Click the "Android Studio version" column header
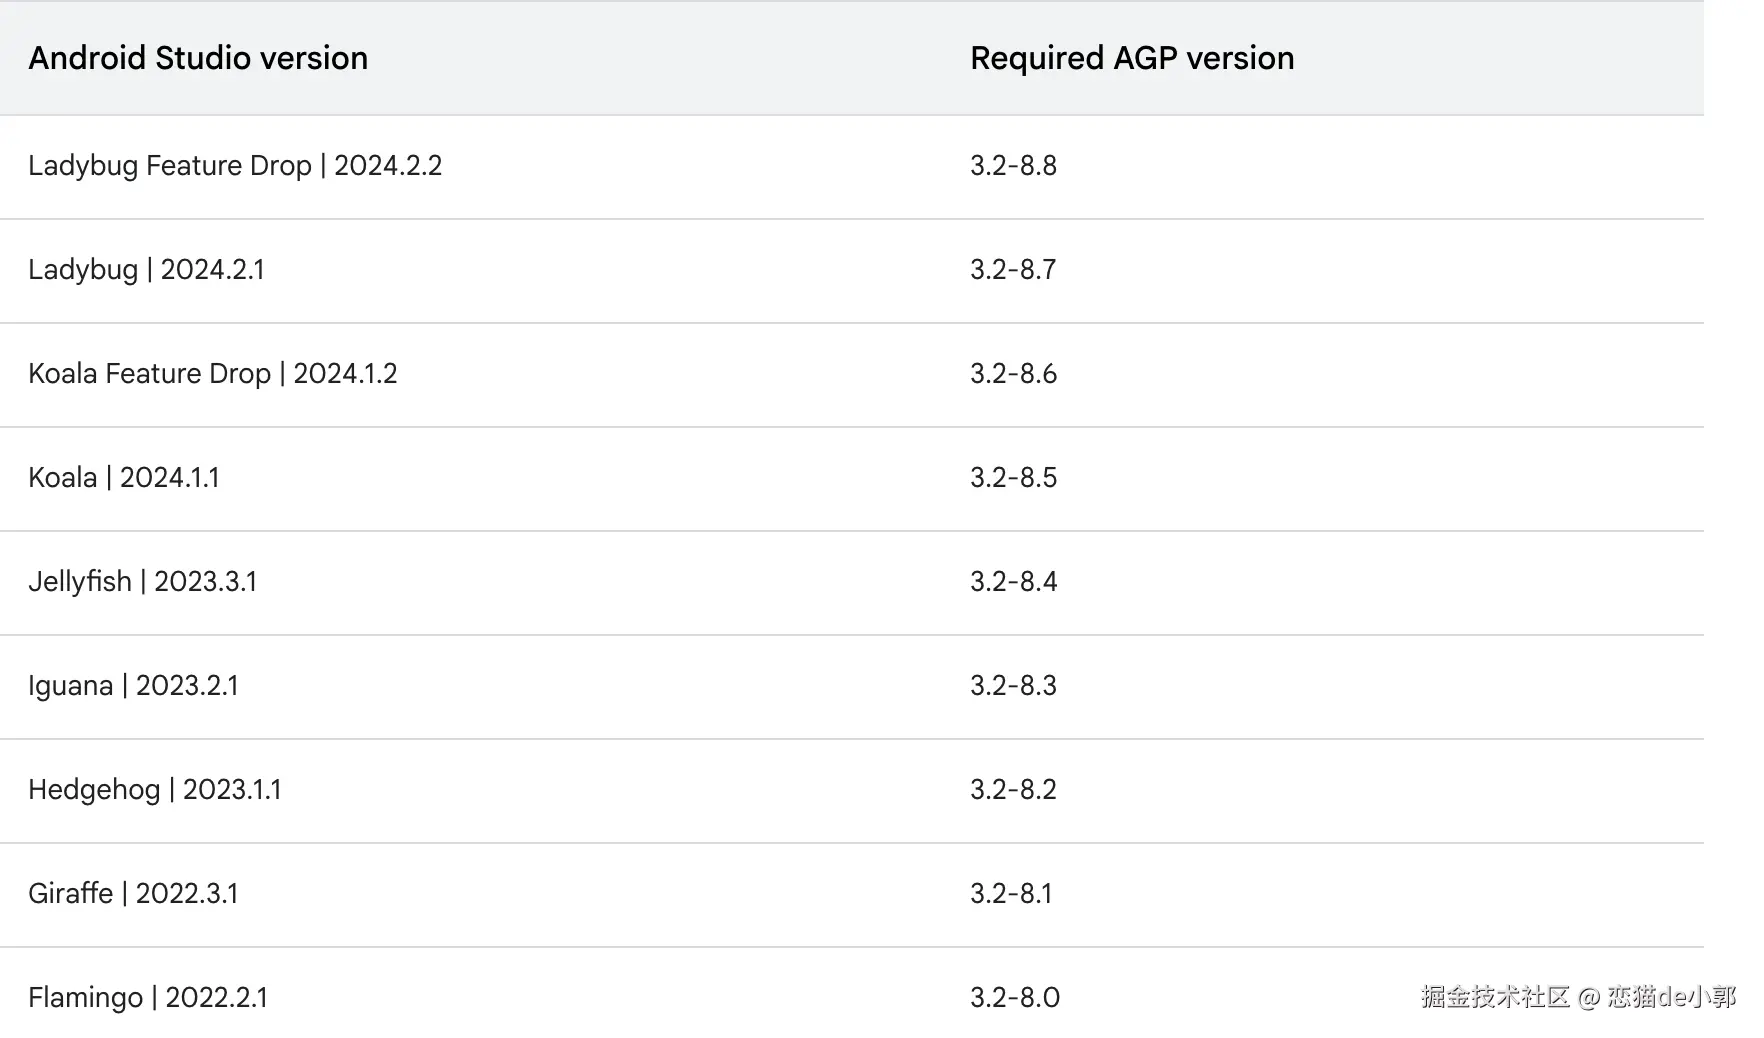Screen dimensions: 1764x1038 198,58
